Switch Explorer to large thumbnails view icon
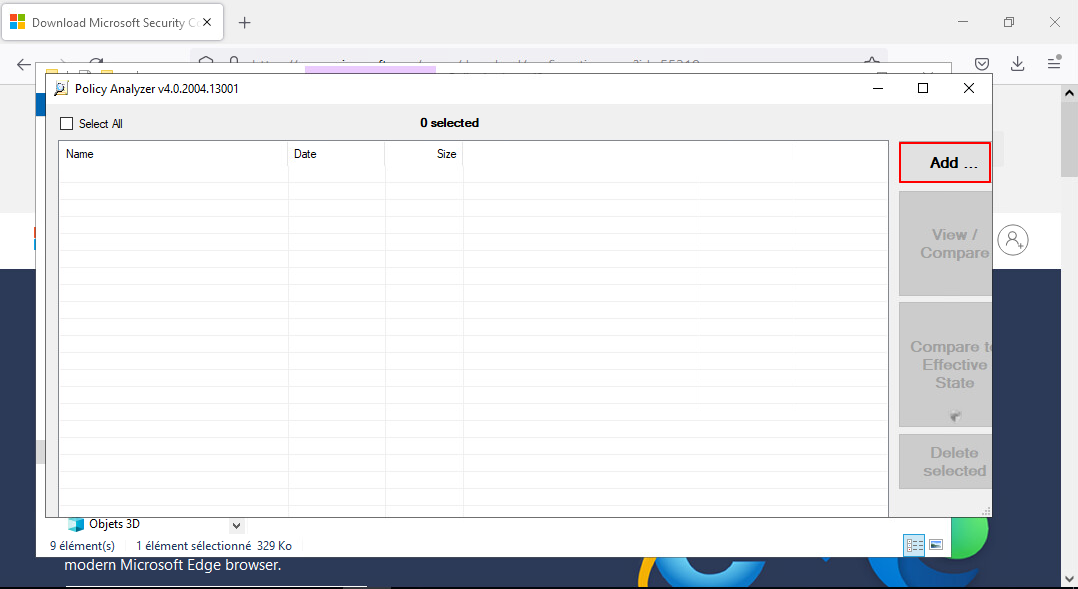This screenshot has height=589, width=1078. [x=936, y=545]
